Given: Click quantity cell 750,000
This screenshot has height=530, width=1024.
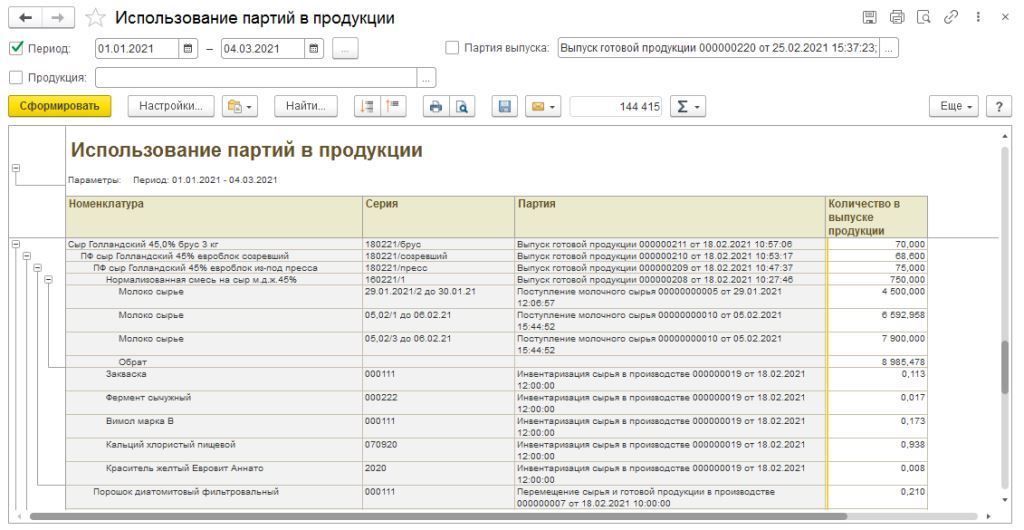Looking at the screenshot, I should pyautogui.click(x=877, y=279).
